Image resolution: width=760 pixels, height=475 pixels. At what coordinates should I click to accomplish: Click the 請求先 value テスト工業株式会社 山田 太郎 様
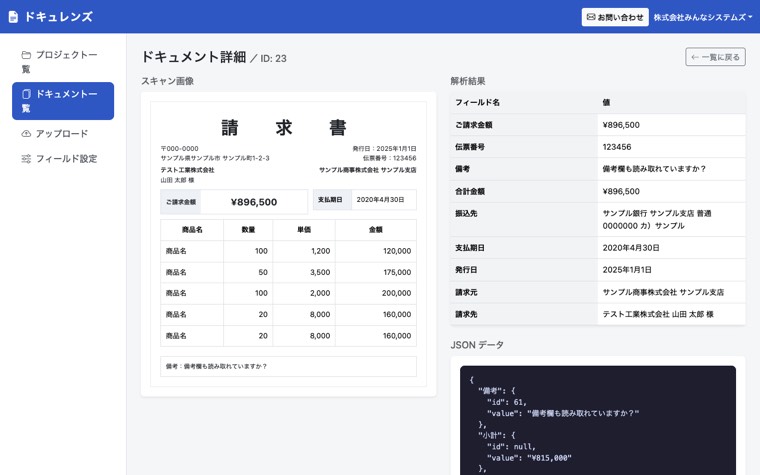658,314
